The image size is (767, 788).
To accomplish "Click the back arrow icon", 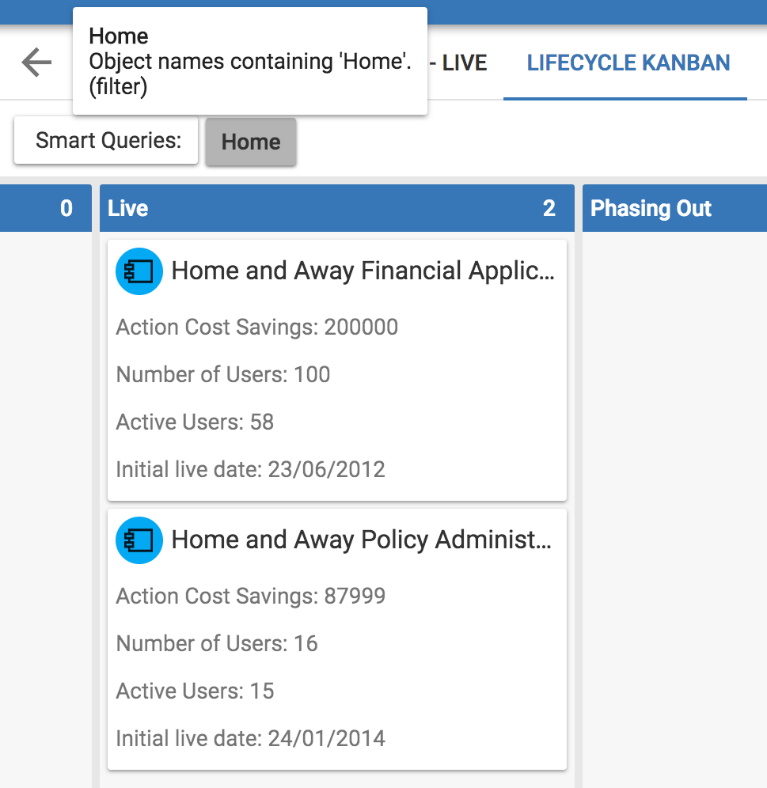I will 37,63.
